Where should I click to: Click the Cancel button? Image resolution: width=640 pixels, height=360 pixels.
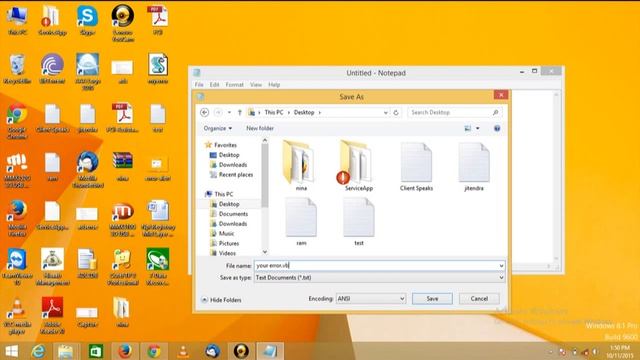click(x=479, y=299)
